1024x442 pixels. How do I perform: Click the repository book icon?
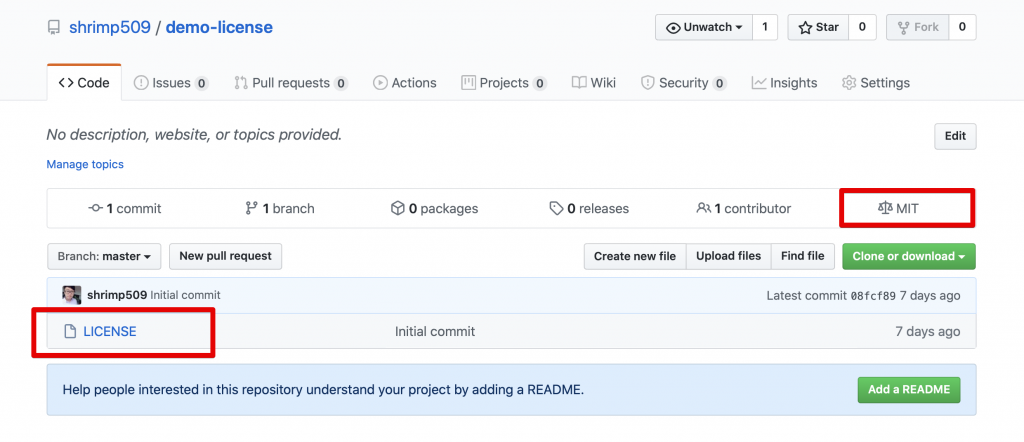(54, 28)
